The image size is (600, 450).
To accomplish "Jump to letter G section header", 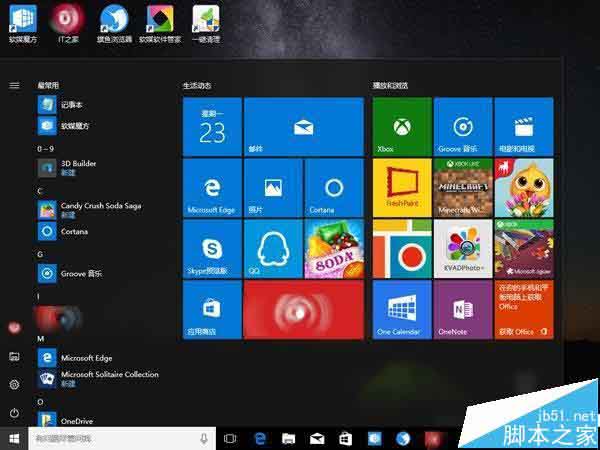I will (40, 254).
